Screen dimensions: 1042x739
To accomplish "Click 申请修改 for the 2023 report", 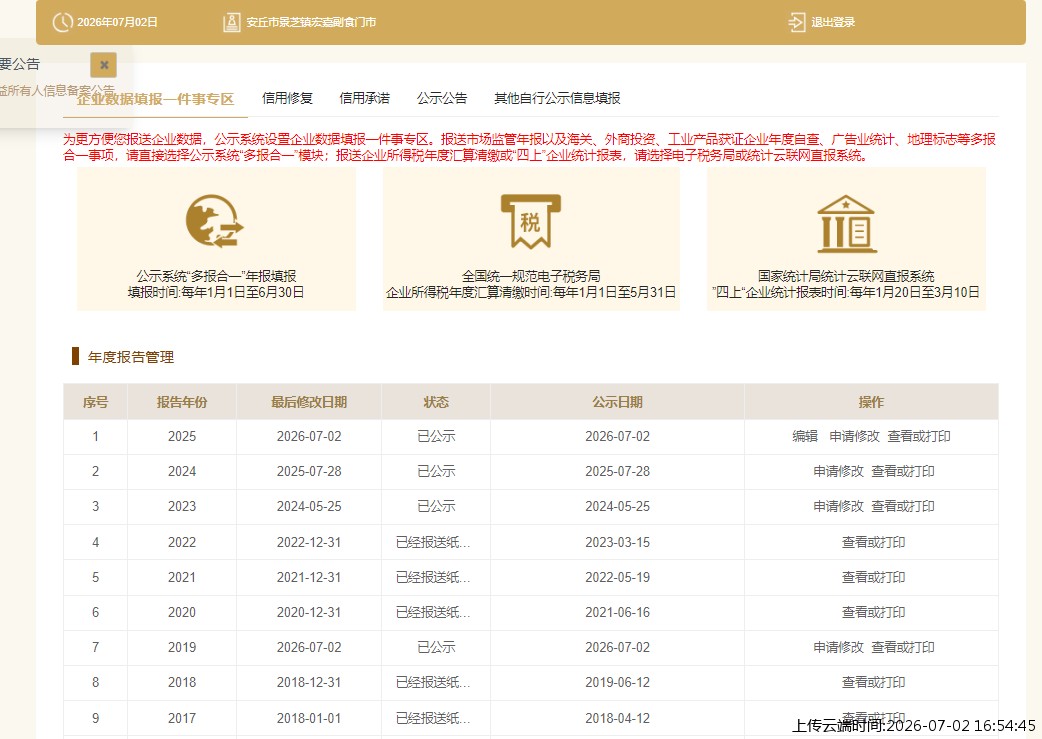I will pos(838,506).
